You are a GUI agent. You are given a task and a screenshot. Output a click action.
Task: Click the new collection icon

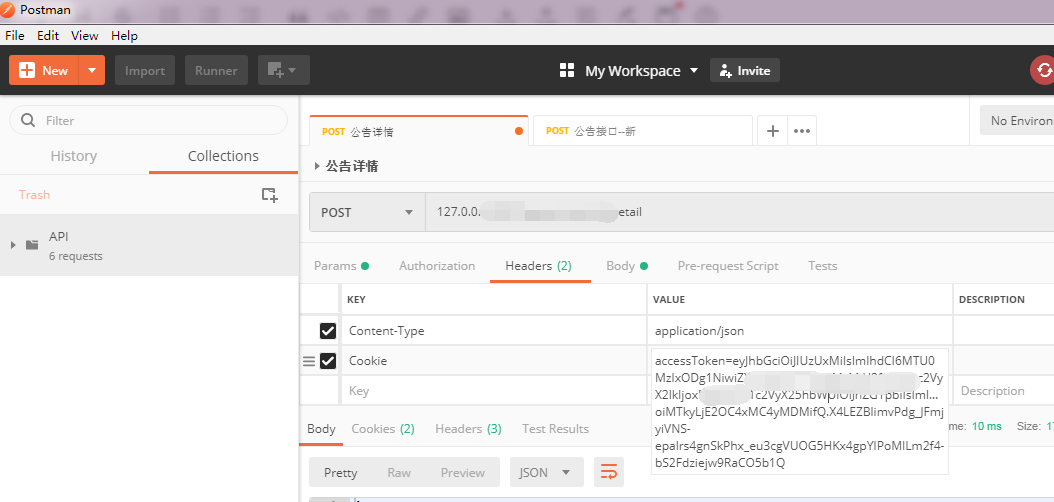pyautogui.click(x=270, y=195)
